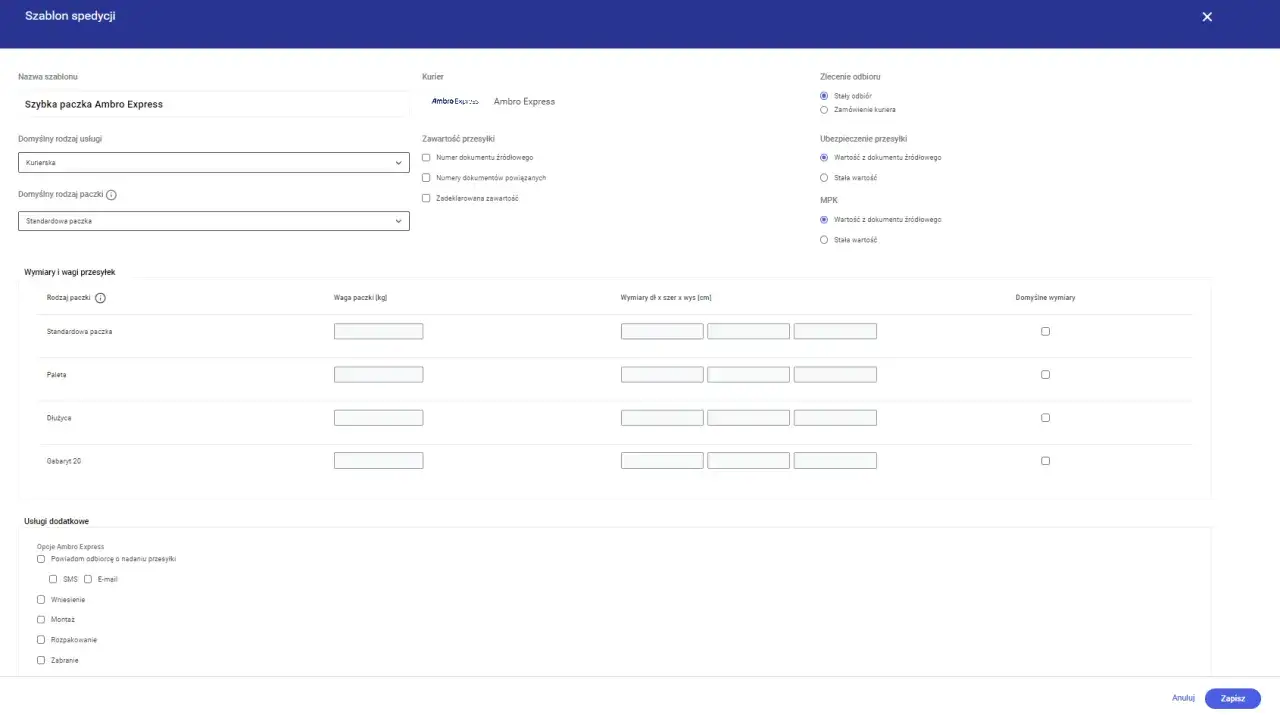Image resolution: width=1280 pixels, height=715 pixels.
Task: Click the Zlecenie odbioru heading
Action: pos(850,77)
